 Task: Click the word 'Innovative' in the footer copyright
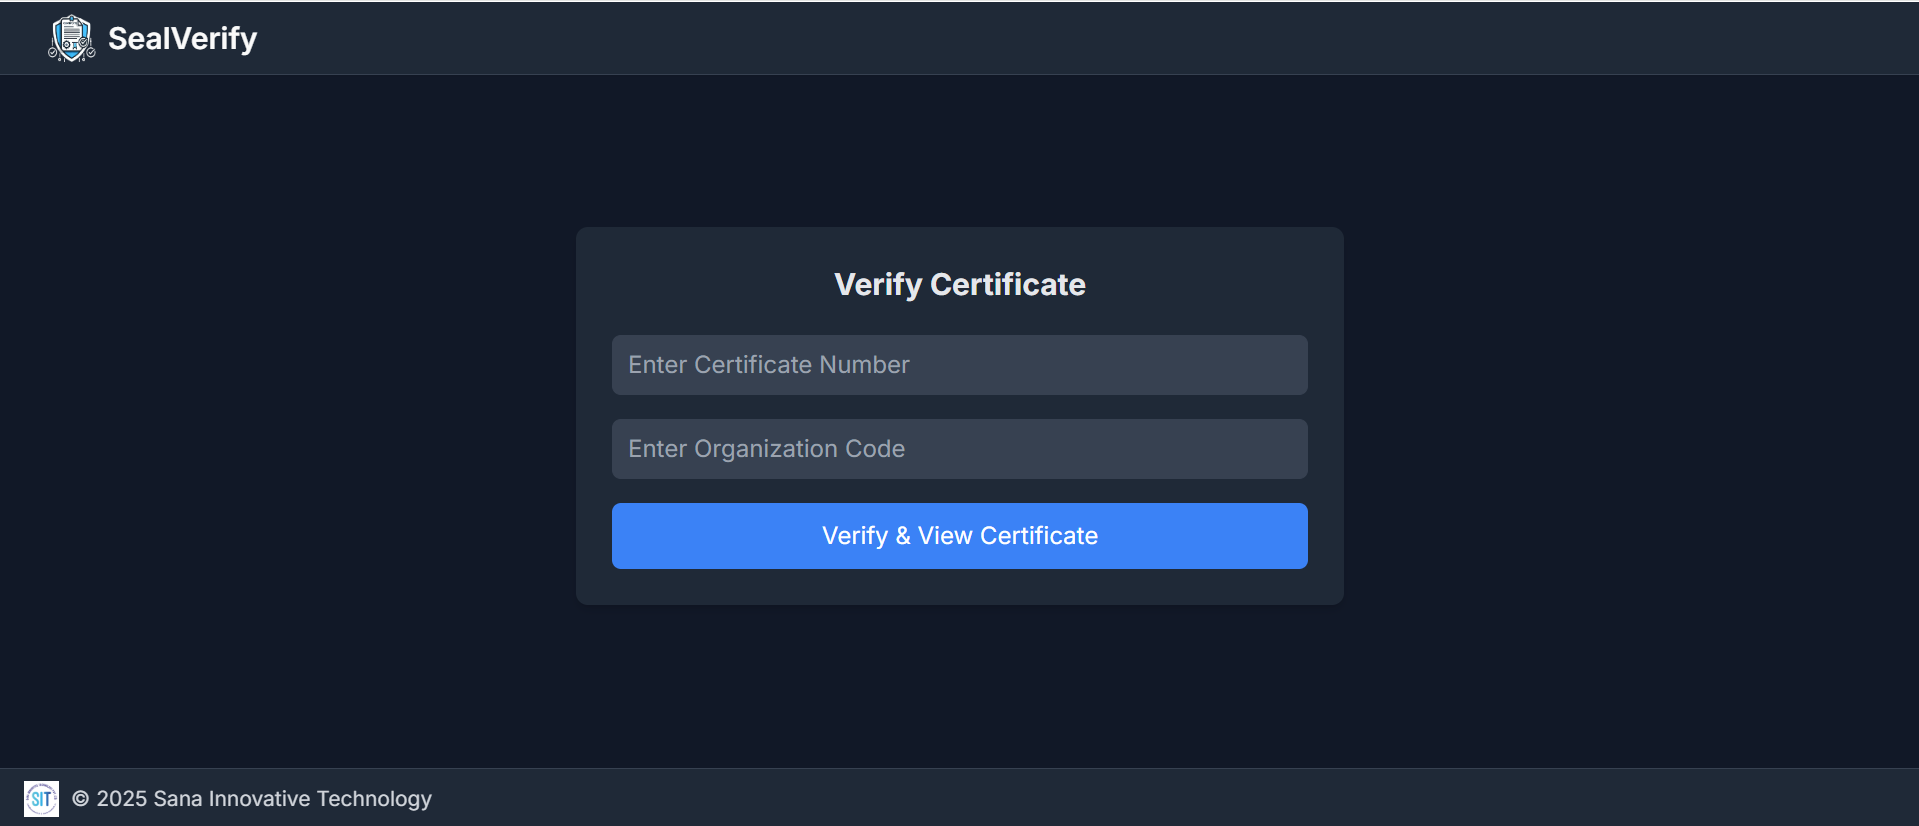259,799
